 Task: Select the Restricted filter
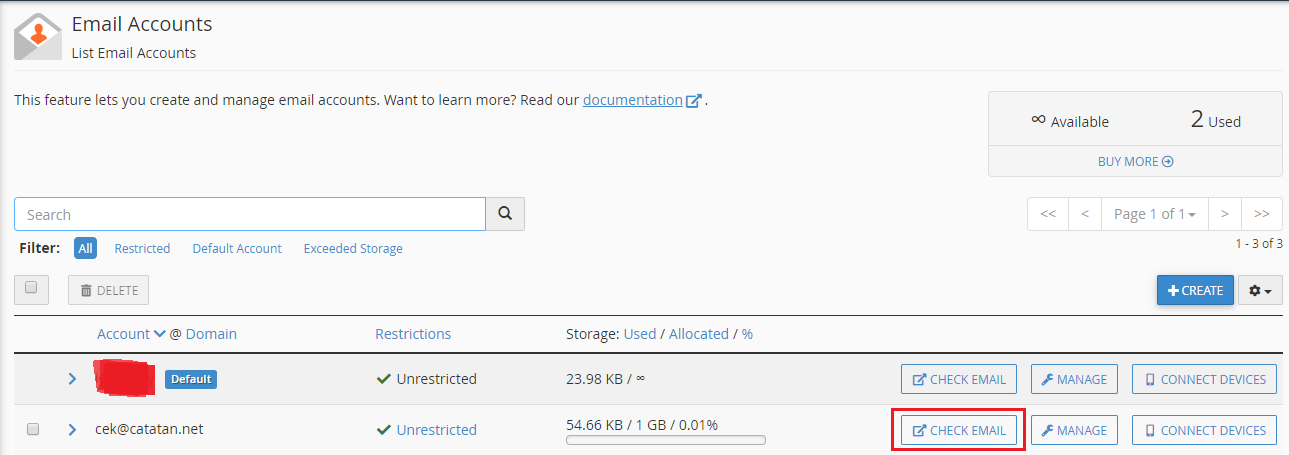[x=142, y=249]
